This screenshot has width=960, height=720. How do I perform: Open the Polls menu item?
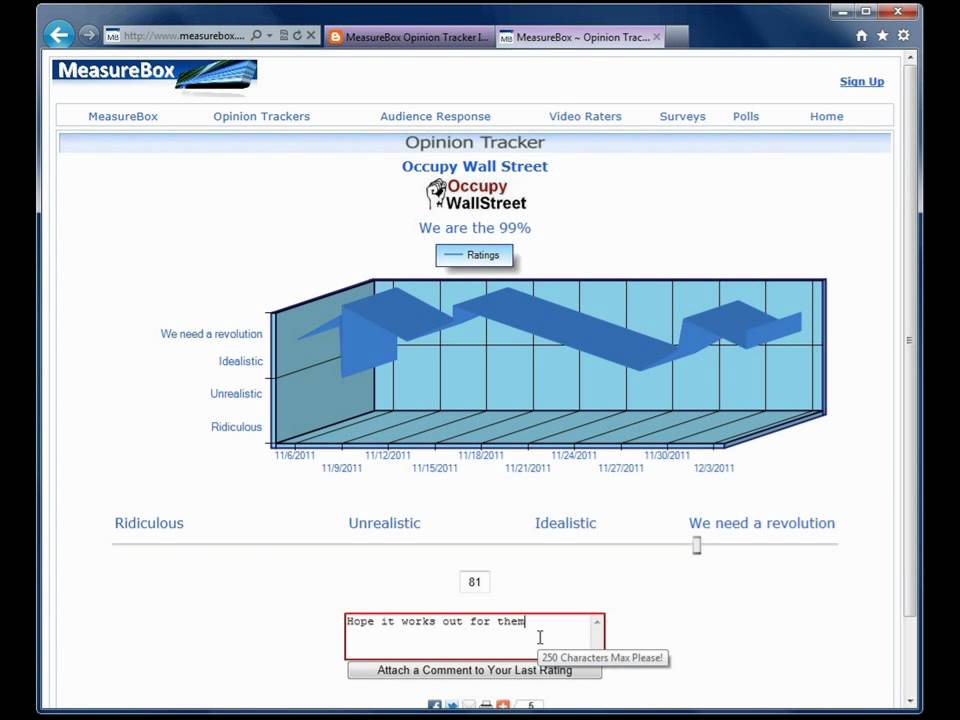coord(746,116)
